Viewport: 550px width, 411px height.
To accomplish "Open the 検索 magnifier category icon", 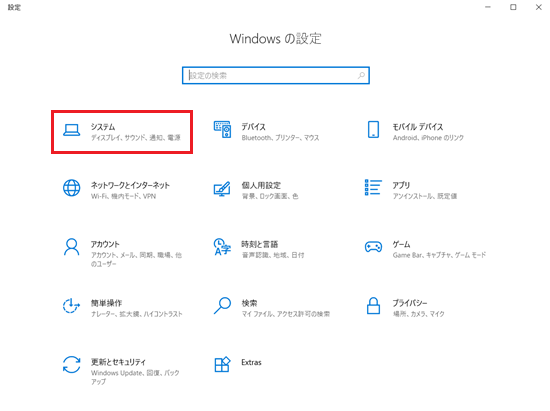I will pyautogui.click(x=222, y=306).
